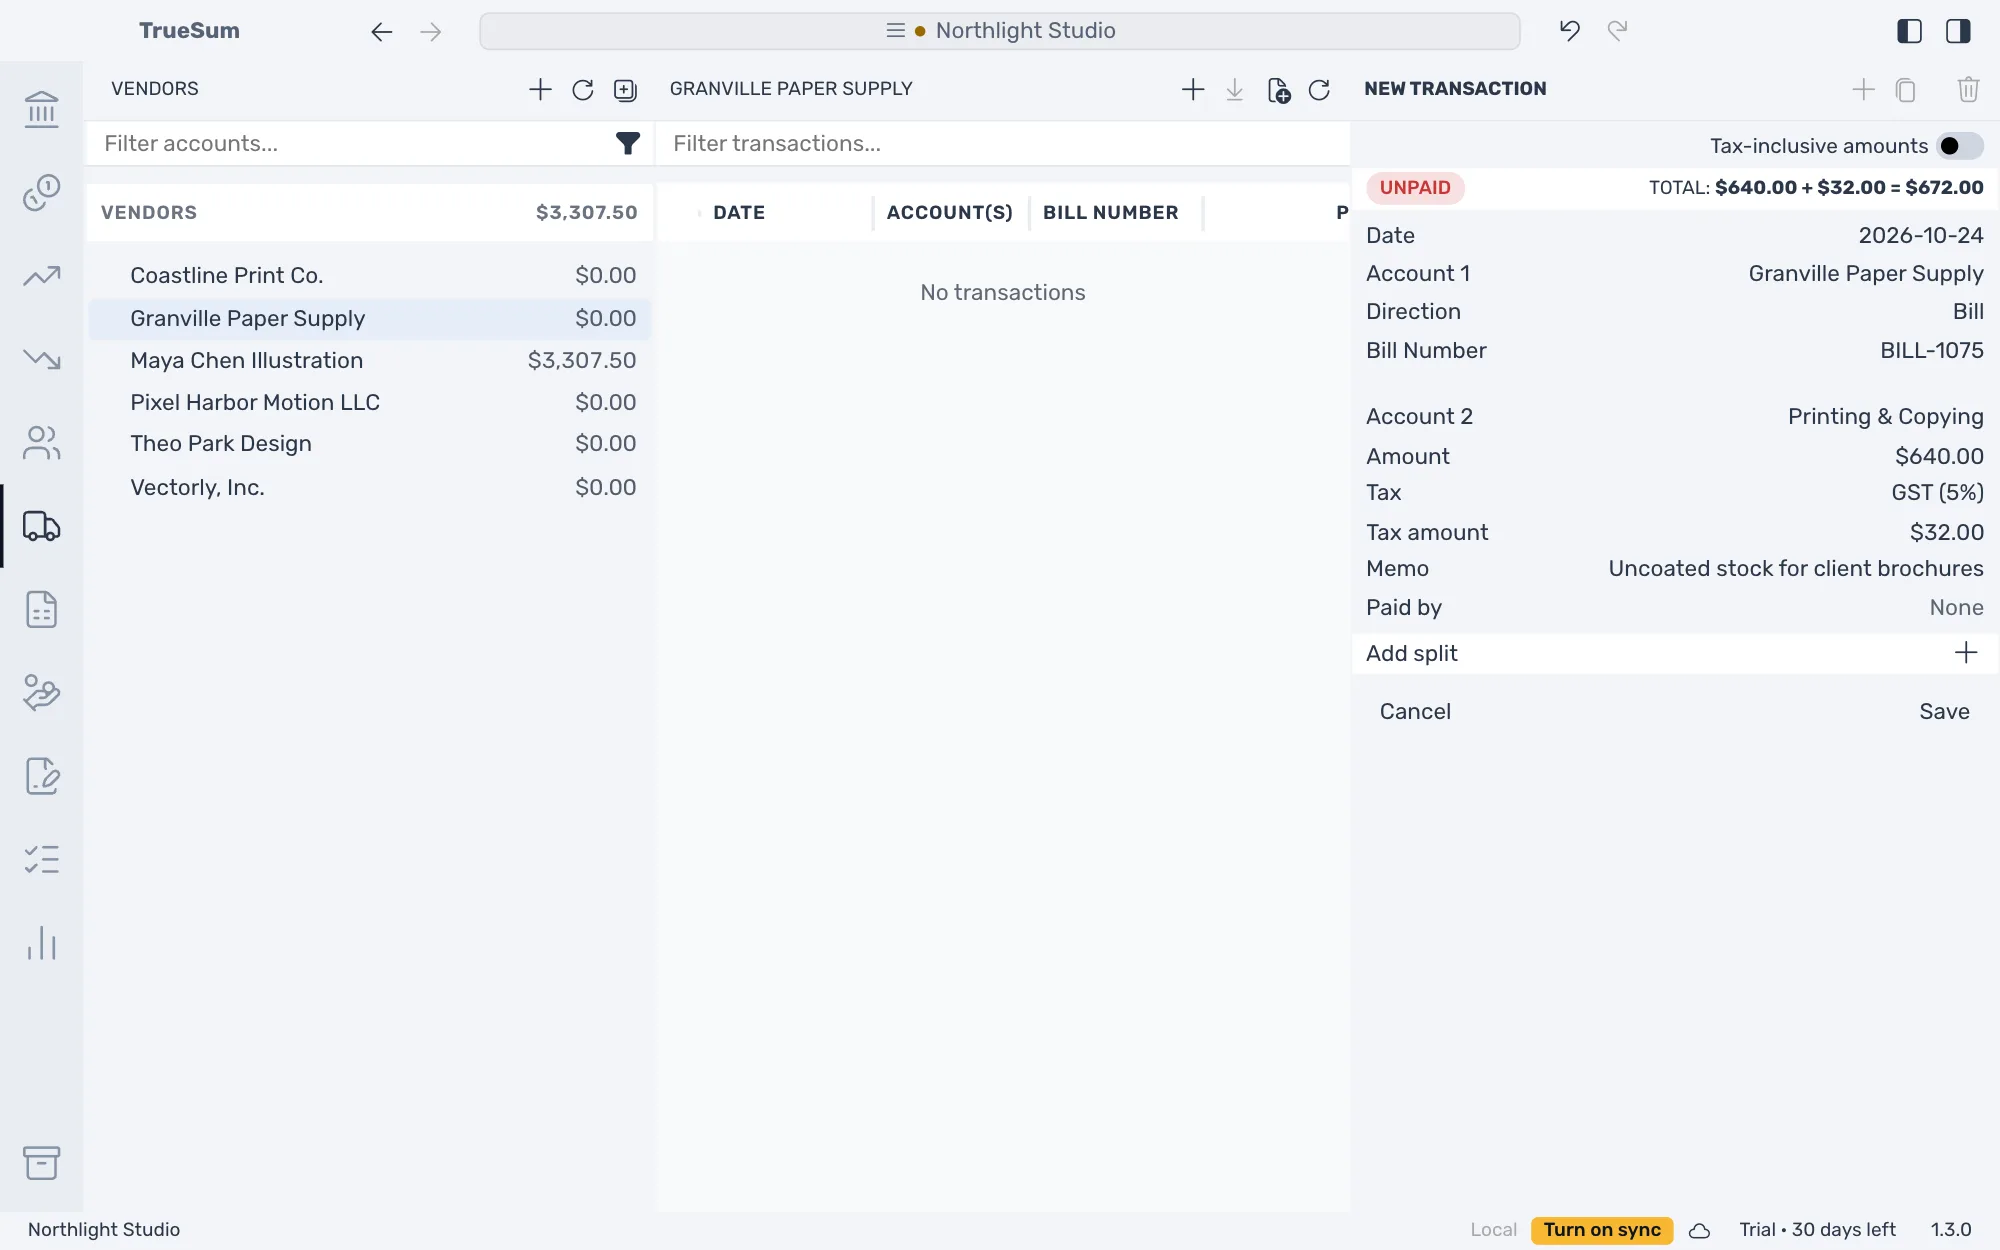The height and width of the screenshot is (1250, 2000).
Task: Click the ACCOUNT(S) column header
Action: 950,213
